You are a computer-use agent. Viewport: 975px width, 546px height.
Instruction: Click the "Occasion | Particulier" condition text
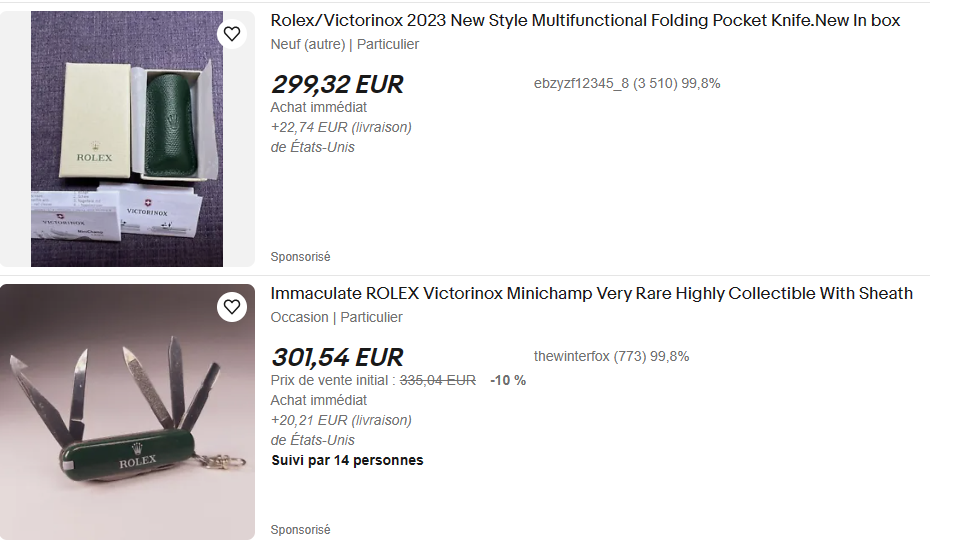(336, 318)
